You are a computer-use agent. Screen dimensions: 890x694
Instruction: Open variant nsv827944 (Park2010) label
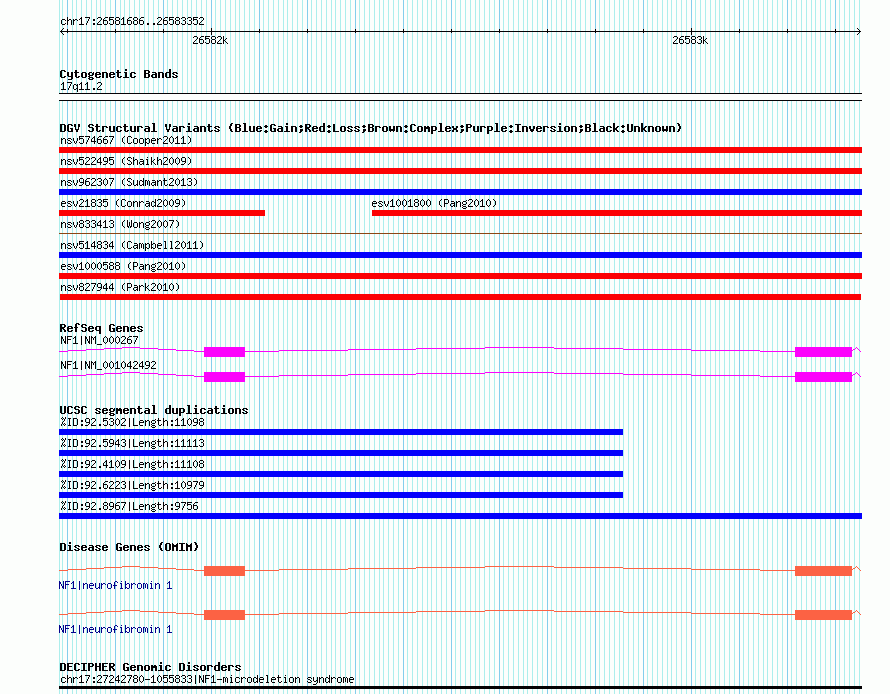(x=120, y=287)
